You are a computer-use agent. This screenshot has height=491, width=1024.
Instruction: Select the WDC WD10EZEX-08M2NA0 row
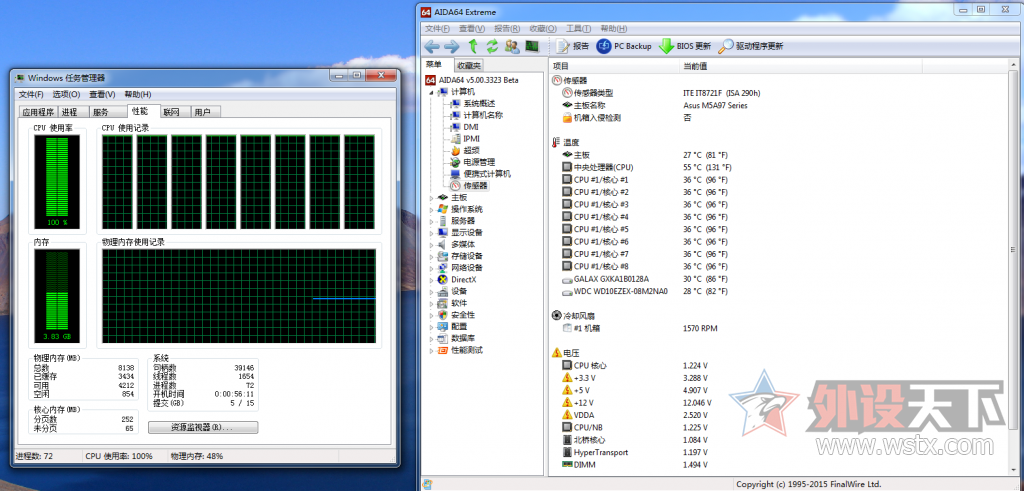pyautogui.click(x=644, y=291)
